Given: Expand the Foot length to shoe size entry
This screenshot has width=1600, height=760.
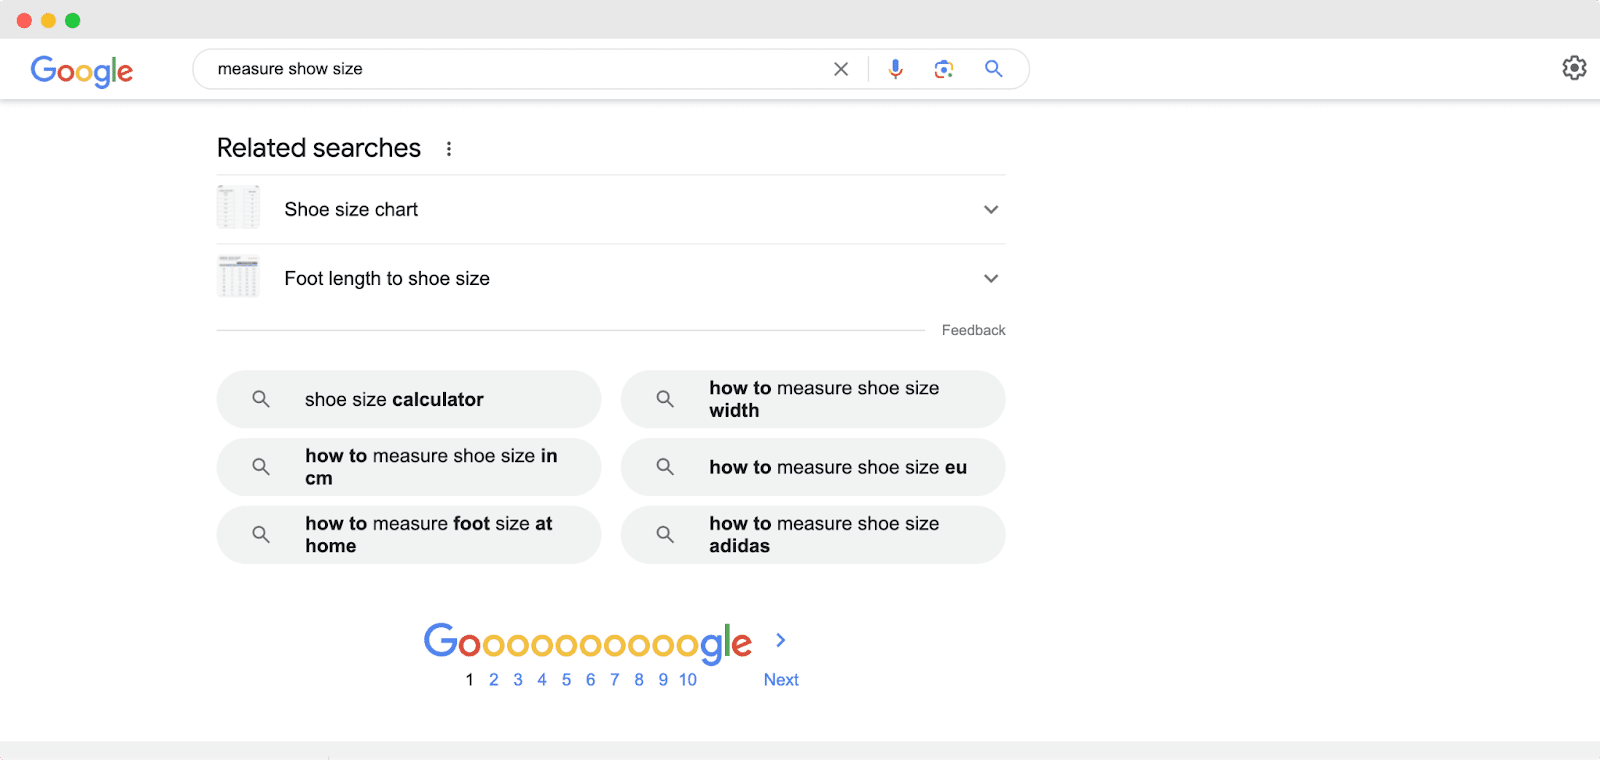Looking at the screenshot, I should coord(990,278).
